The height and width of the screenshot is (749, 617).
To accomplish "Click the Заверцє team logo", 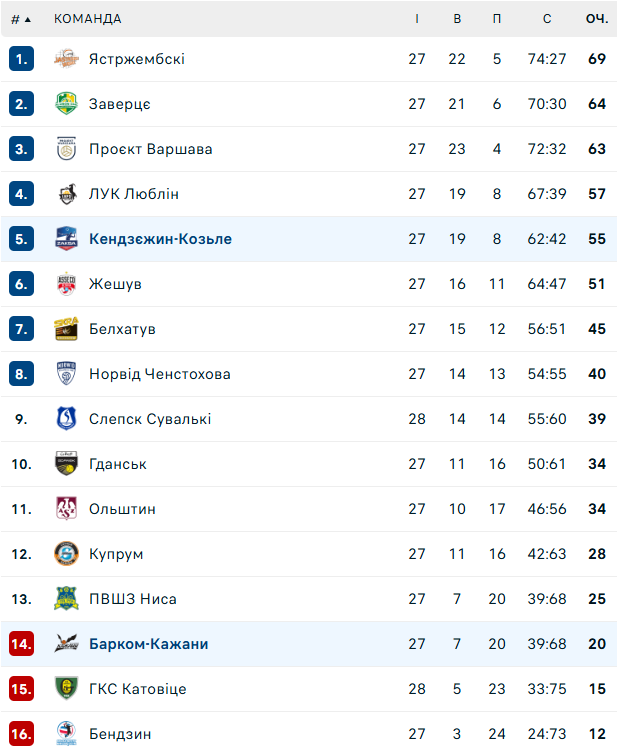I will click(x=65, y=104).
